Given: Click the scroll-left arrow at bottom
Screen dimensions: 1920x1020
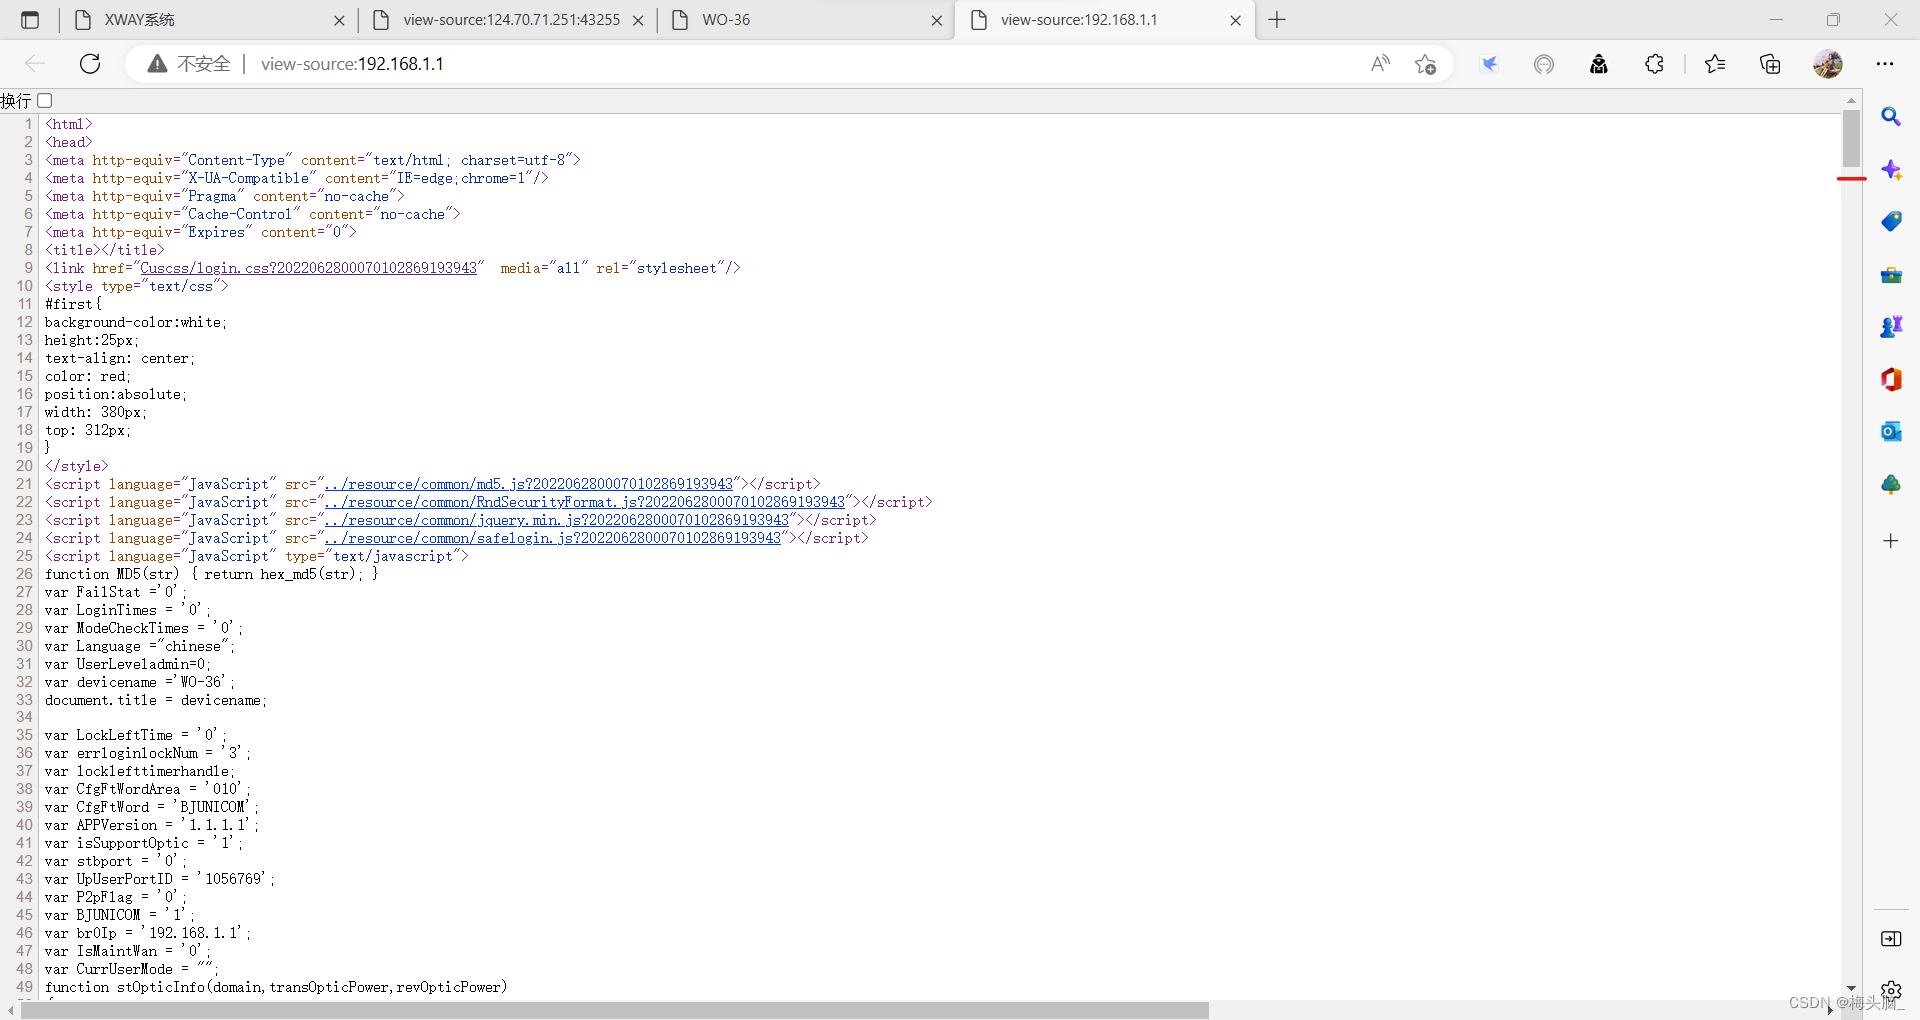Looking at the screenshot, I should [x=10, y=1010].
